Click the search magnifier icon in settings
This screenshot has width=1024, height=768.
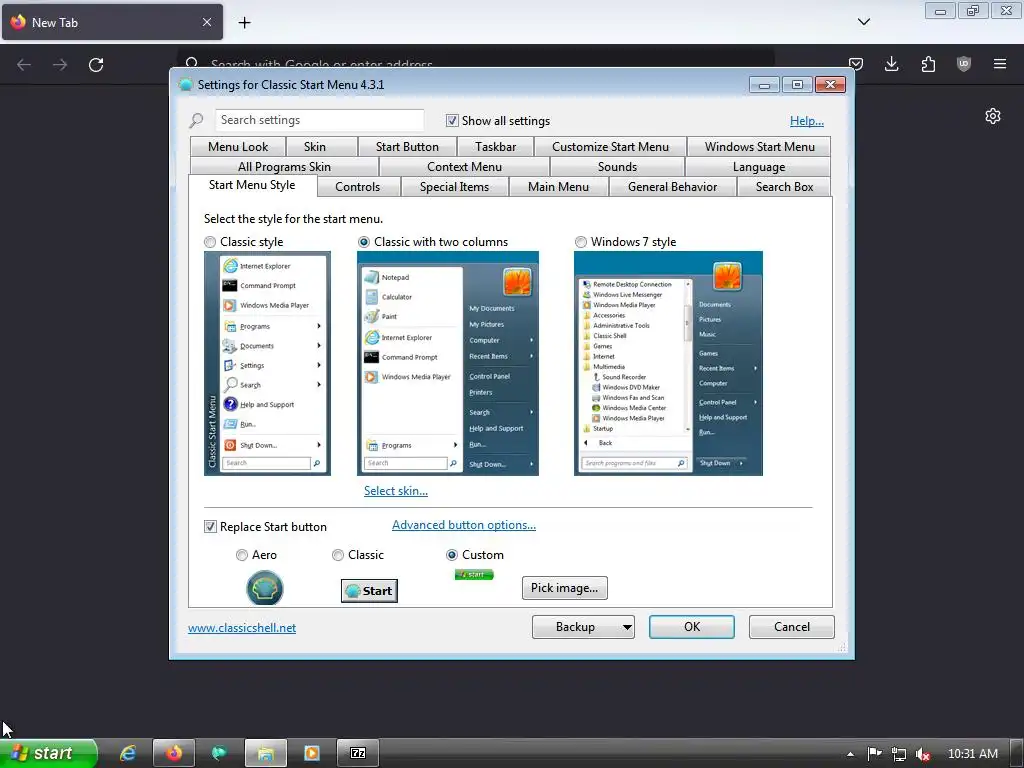tap(197, 120)
